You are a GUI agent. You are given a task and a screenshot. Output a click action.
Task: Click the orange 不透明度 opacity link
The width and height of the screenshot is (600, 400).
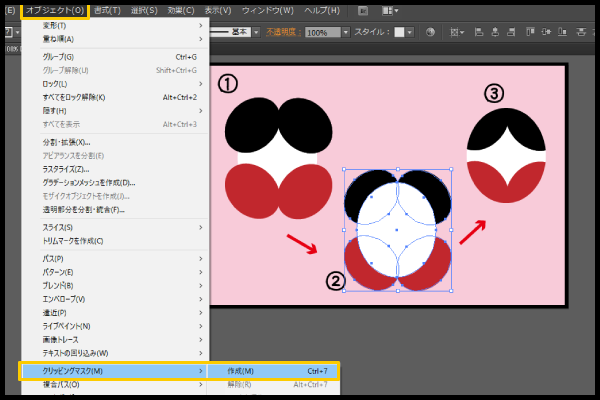[x=283, y=32]
